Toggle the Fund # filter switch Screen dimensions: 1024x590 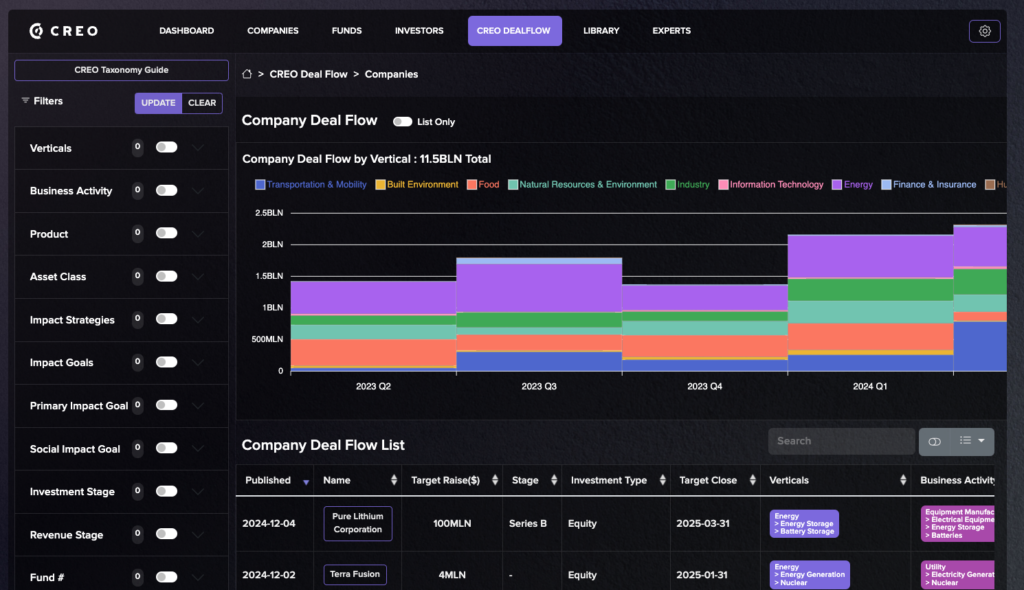click(167, 576)
